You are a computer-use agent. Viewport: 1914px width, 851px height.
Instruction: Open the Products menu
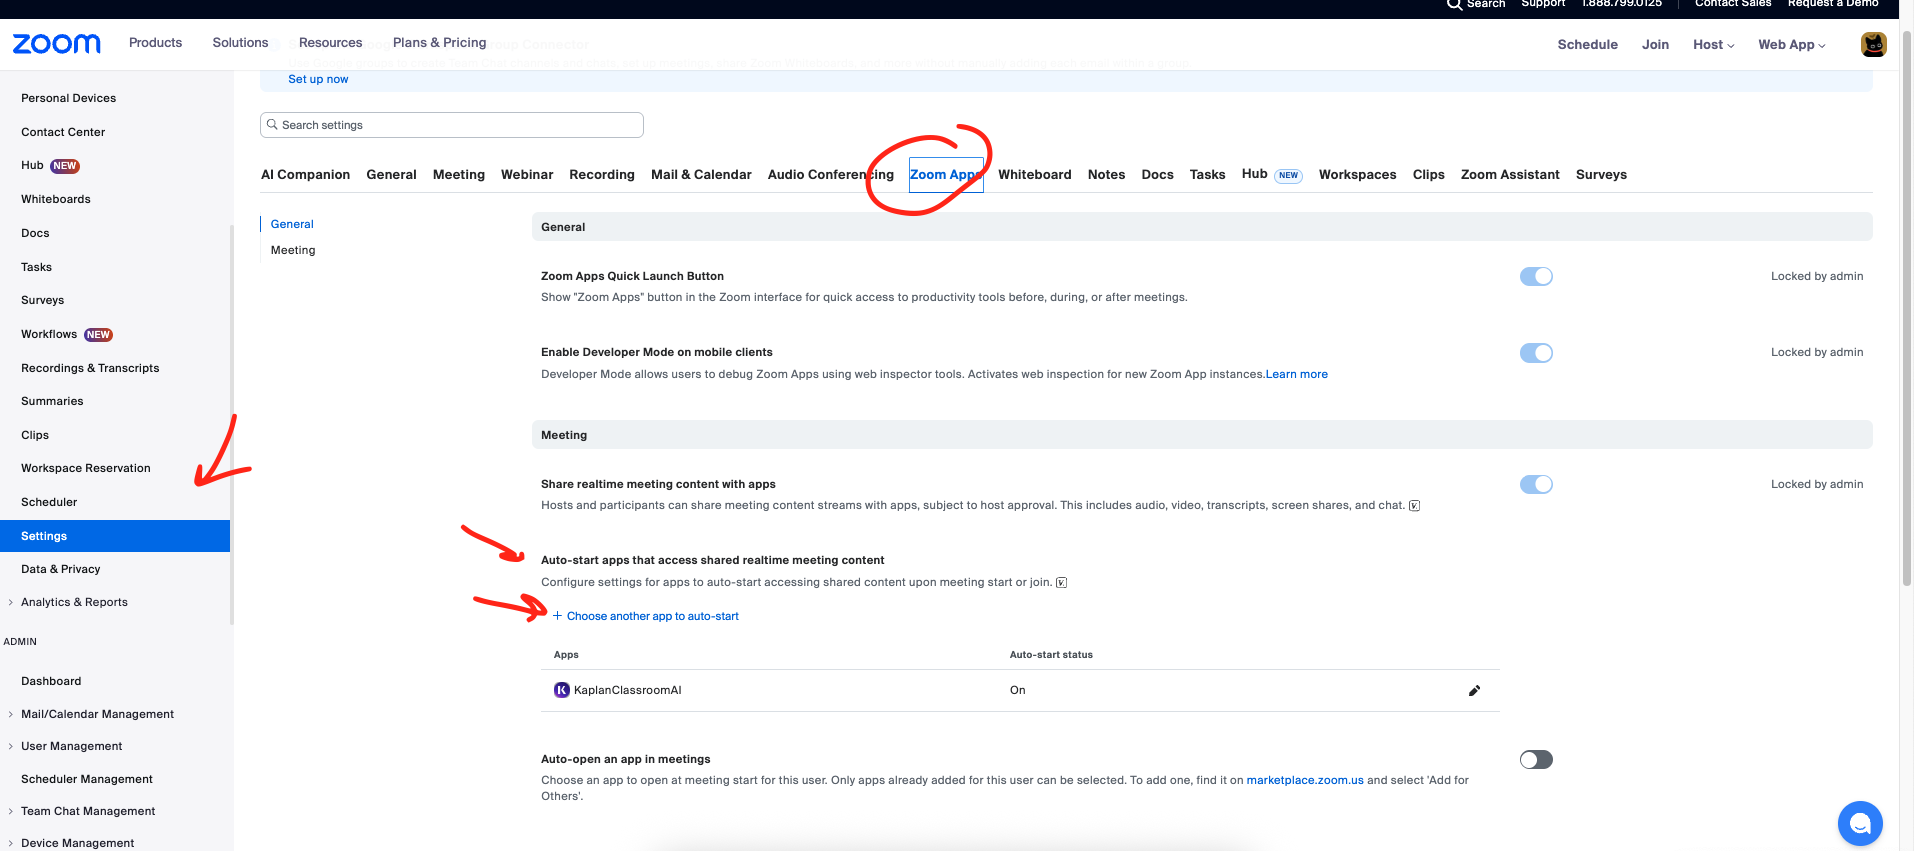pyautogui.click(x=155, y=43)
